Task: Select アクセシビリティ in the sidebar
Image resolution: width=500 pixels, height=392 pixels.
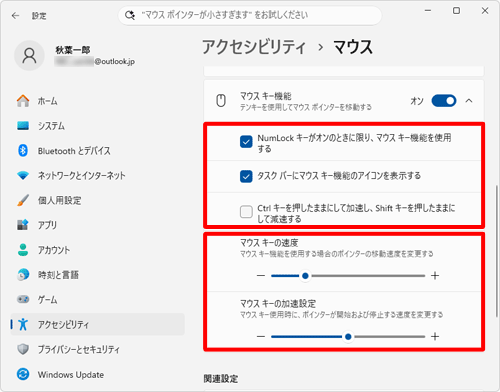Action: 98,324
